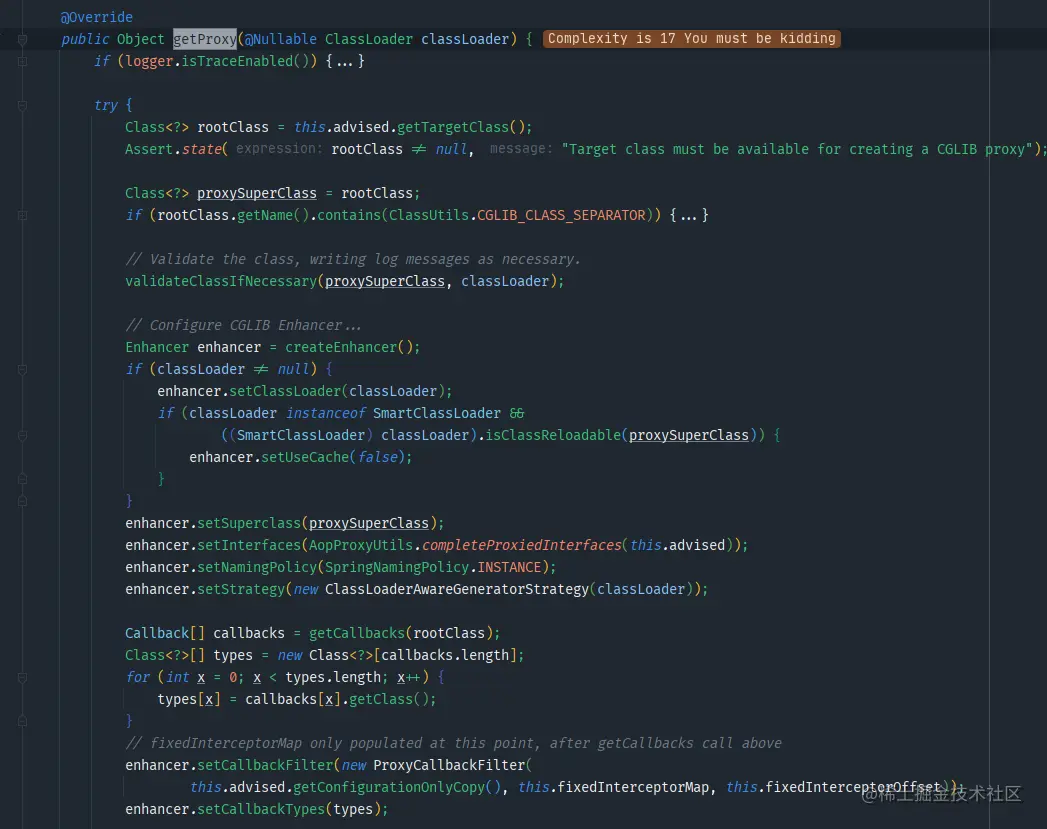Click the fixedInterceptorMap field reference
This screenshot has width=1047, height=829.
click(x=633, y=788)
